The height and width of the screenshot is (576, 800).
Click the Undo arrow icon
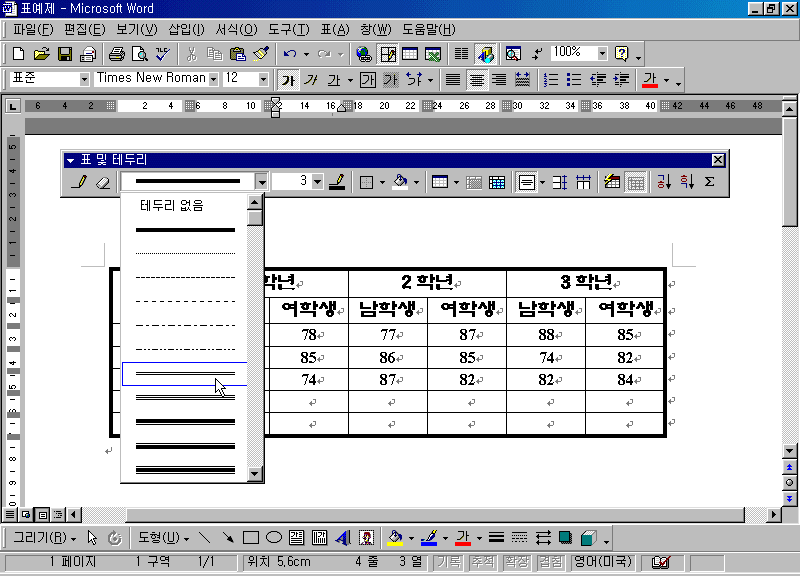(x=290, y=54)
